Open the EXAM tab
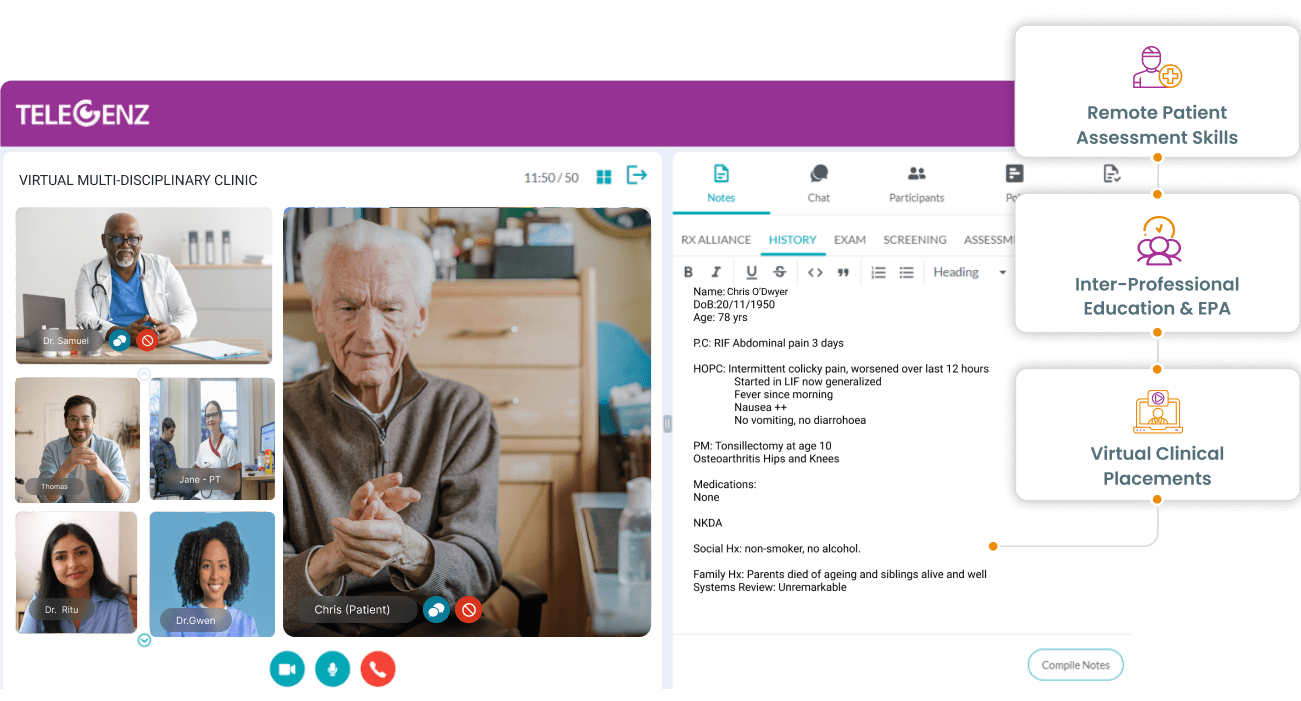Image resolution: width=1301 pixels, height=701 pixels. 849,240
